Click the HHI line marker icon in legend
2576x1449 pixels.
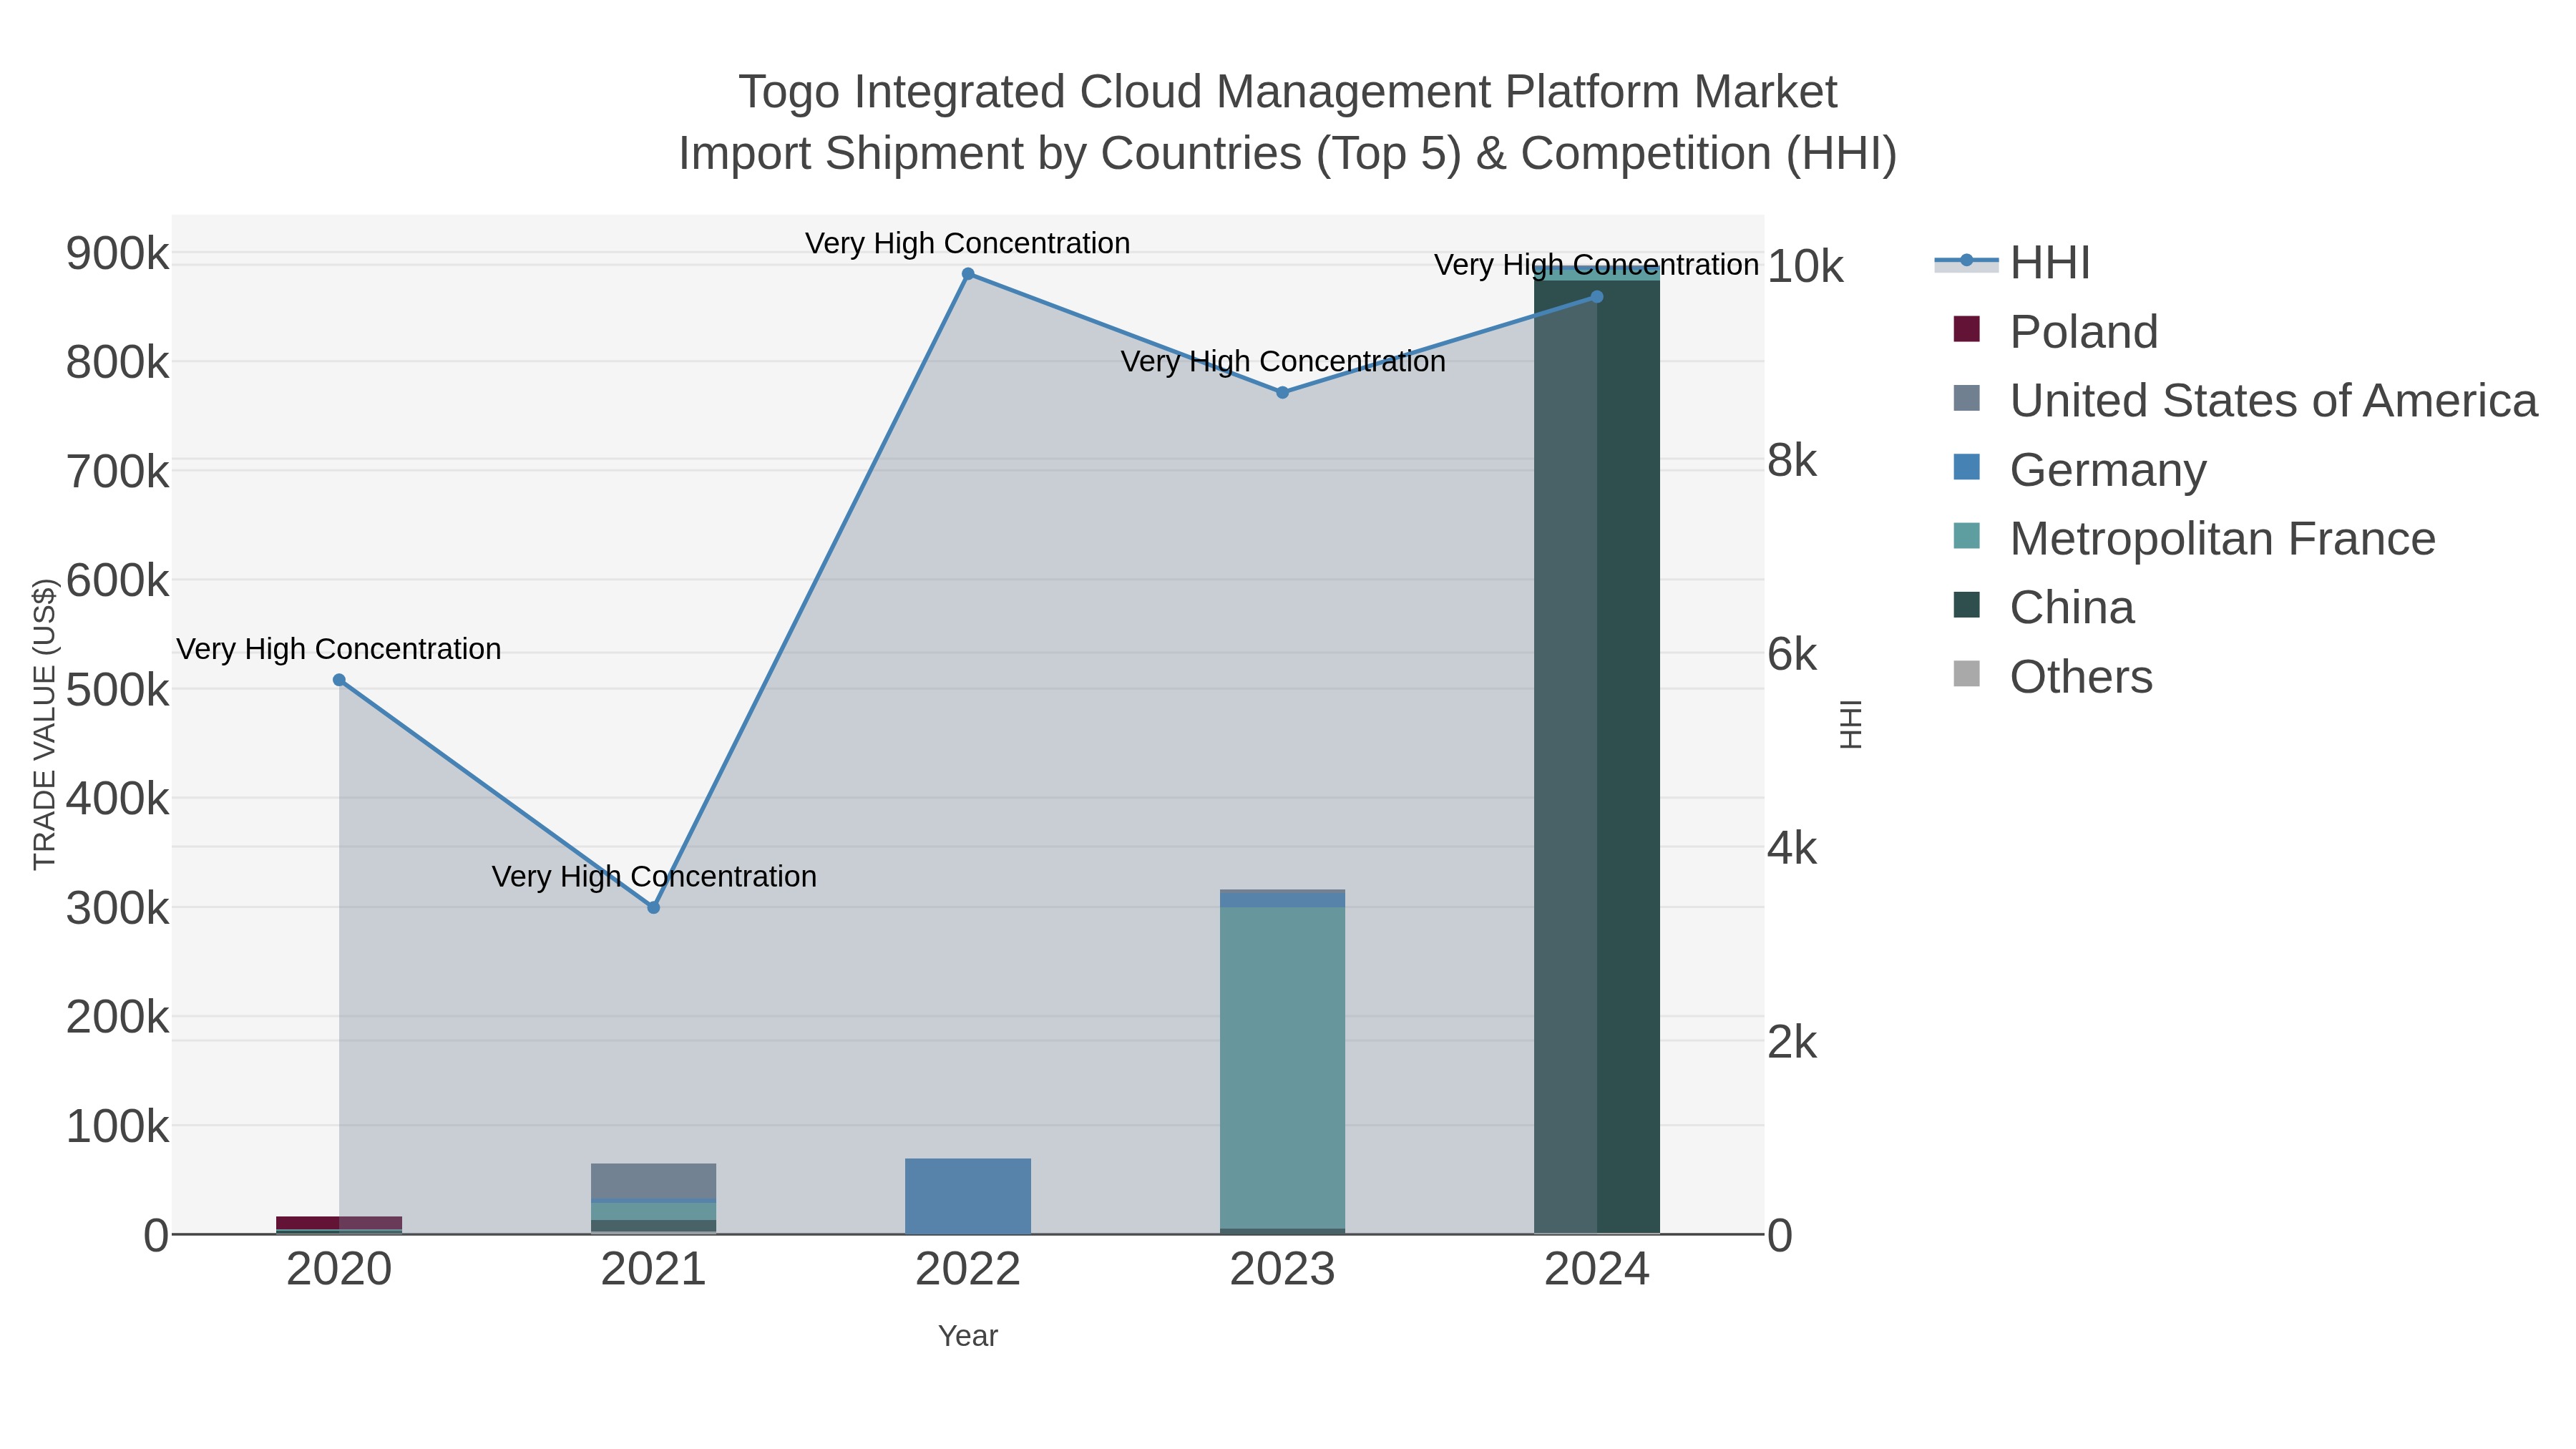[x=1966, y=261]
